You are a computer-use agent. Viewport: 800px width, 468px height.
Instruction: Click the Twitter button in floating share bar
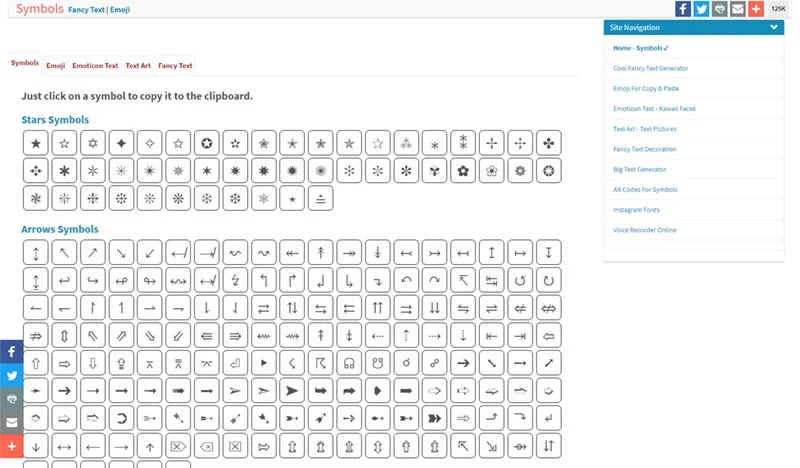pos(12,376)
